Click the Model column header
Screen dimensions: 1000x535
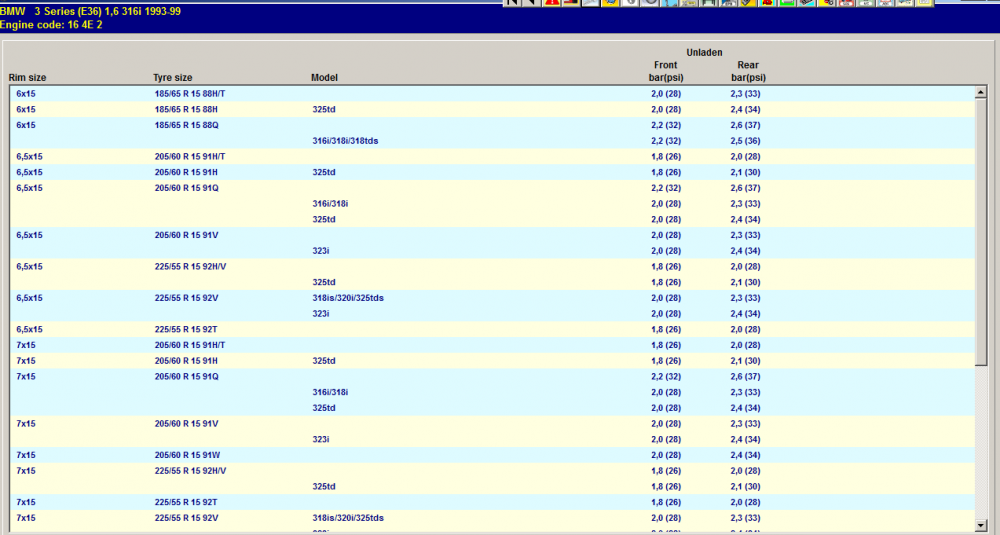click(324, 78)
